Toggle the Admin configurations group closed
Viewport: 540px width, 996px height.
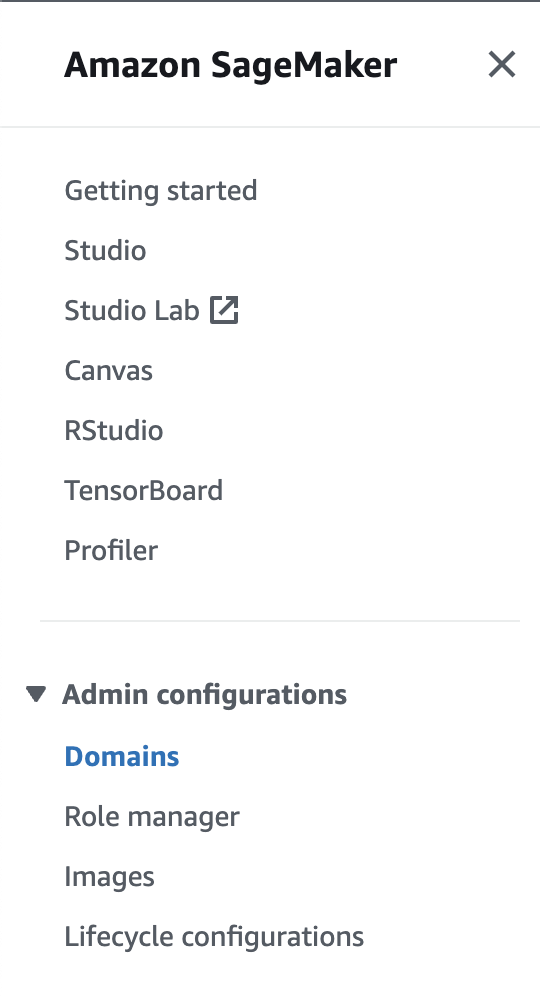[x=36, y=694]
